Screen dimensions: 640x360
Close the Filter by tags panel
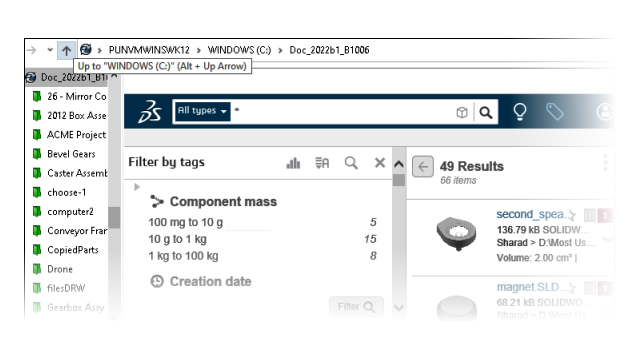(x=380, y=163)
